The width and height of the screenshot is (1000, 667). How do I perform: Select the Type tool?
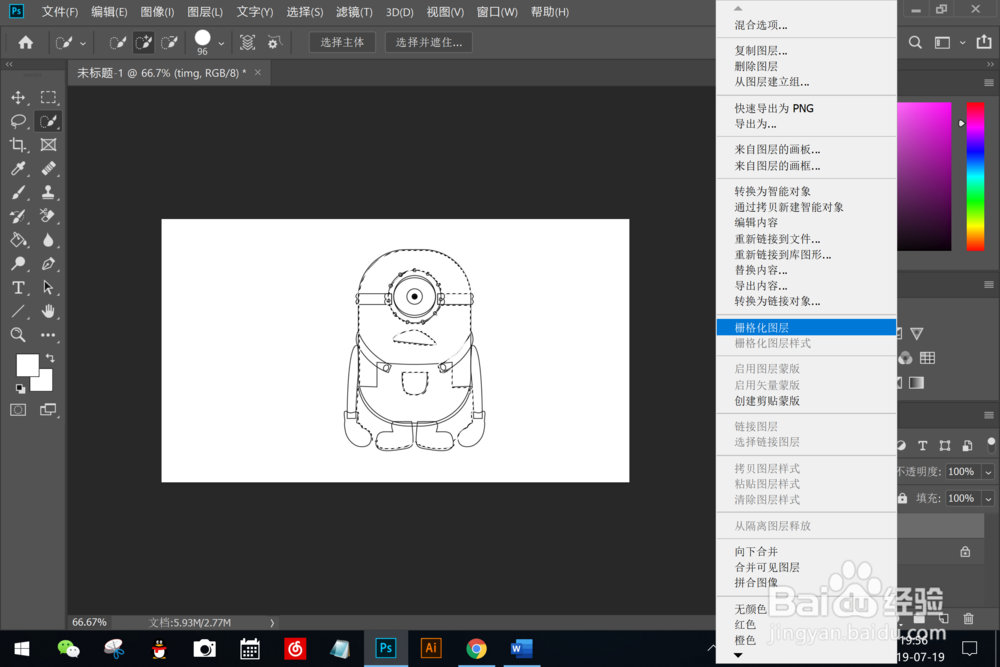18,288
